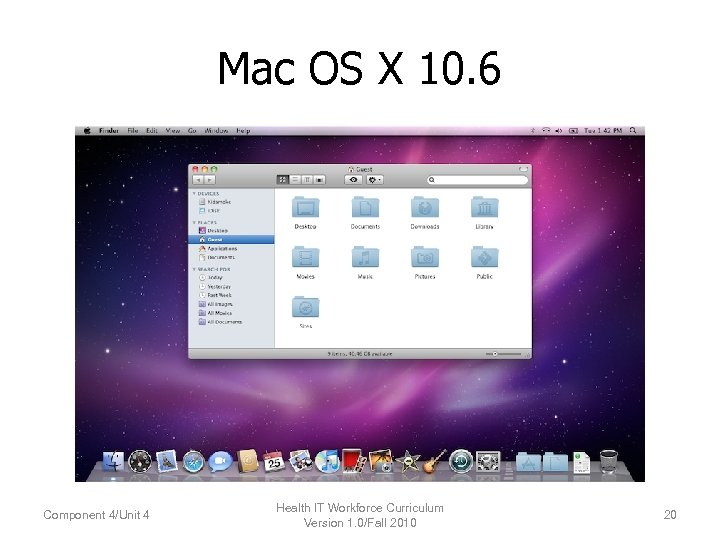This screenshot has height=540, width=720.
Task: Open the Trash in the Dock
Action: [608, 461]
